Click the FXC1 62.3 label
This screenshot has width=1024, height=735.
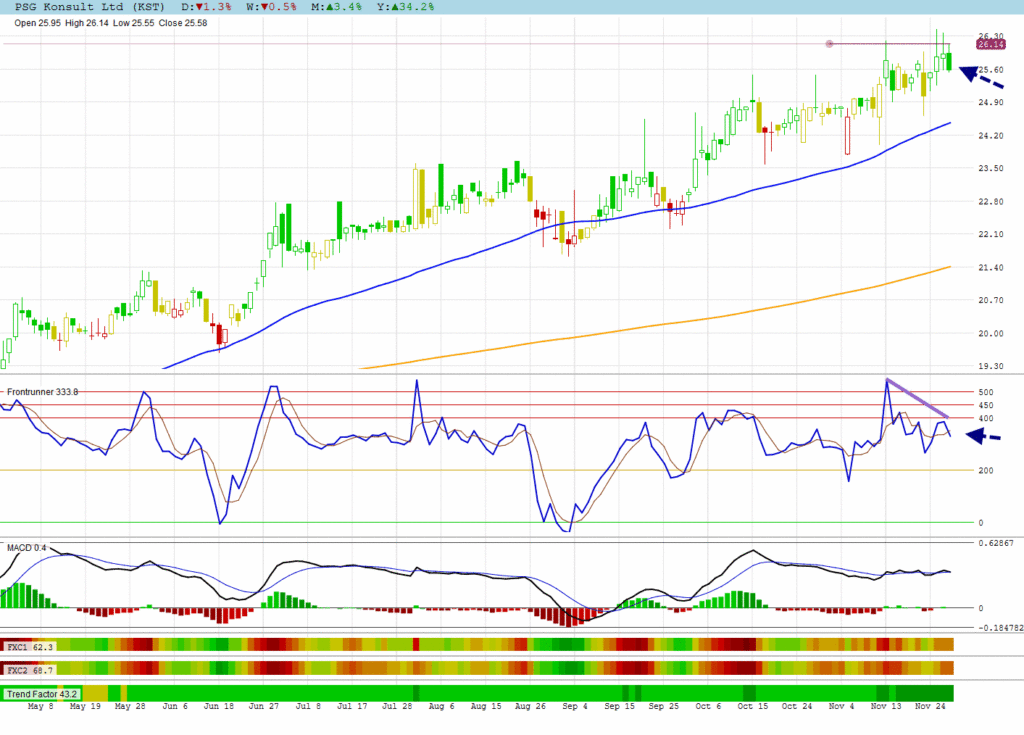coord(30,647)
